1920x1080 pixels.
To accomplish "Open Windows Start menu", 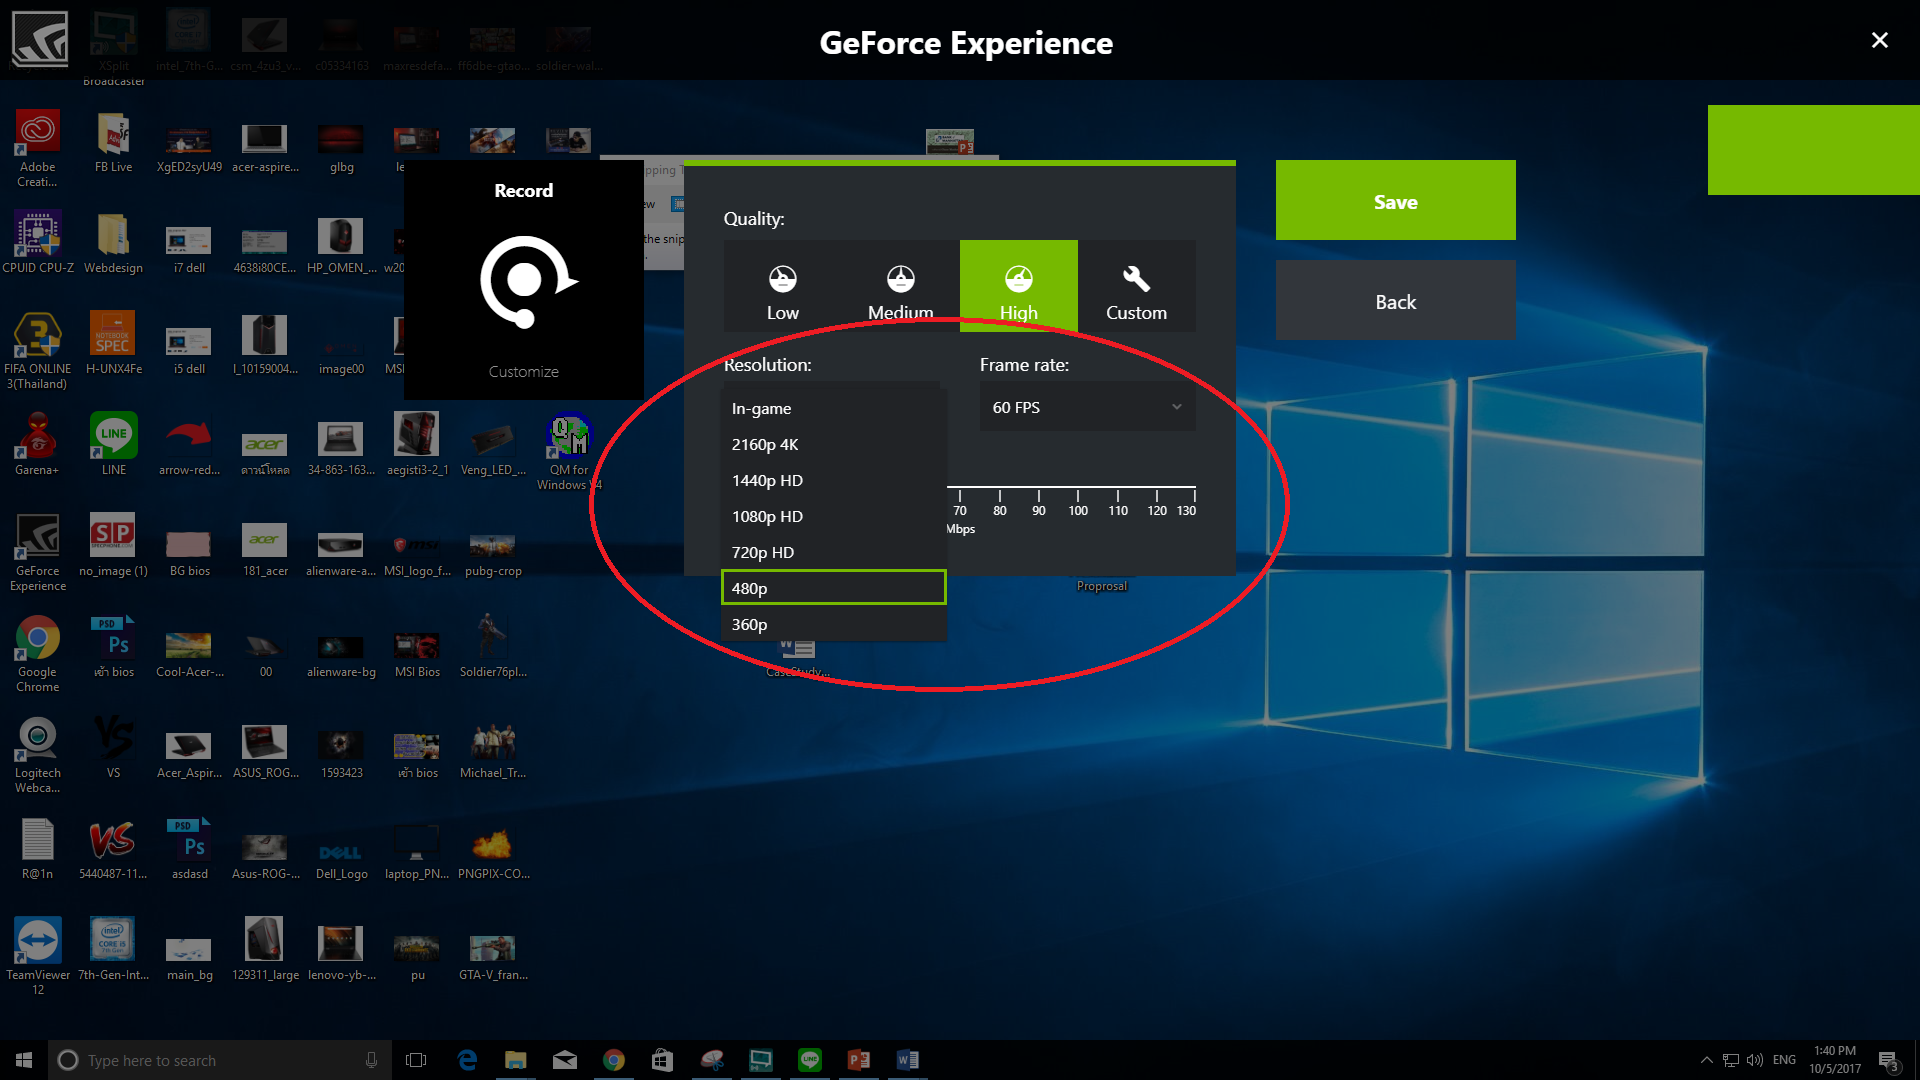I will click(x=24, y=1060).
